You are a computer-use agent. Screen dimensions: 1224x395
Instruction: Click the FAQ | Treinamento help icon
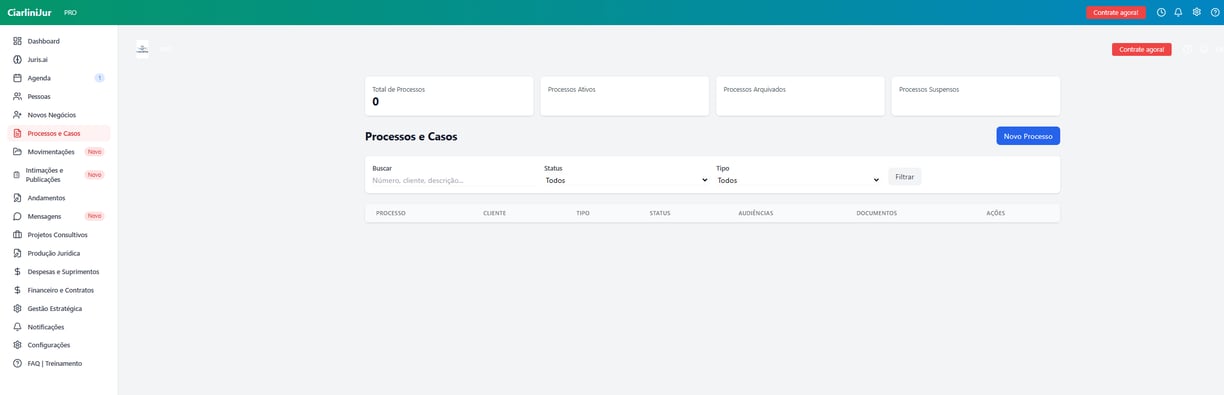[17, 364]
